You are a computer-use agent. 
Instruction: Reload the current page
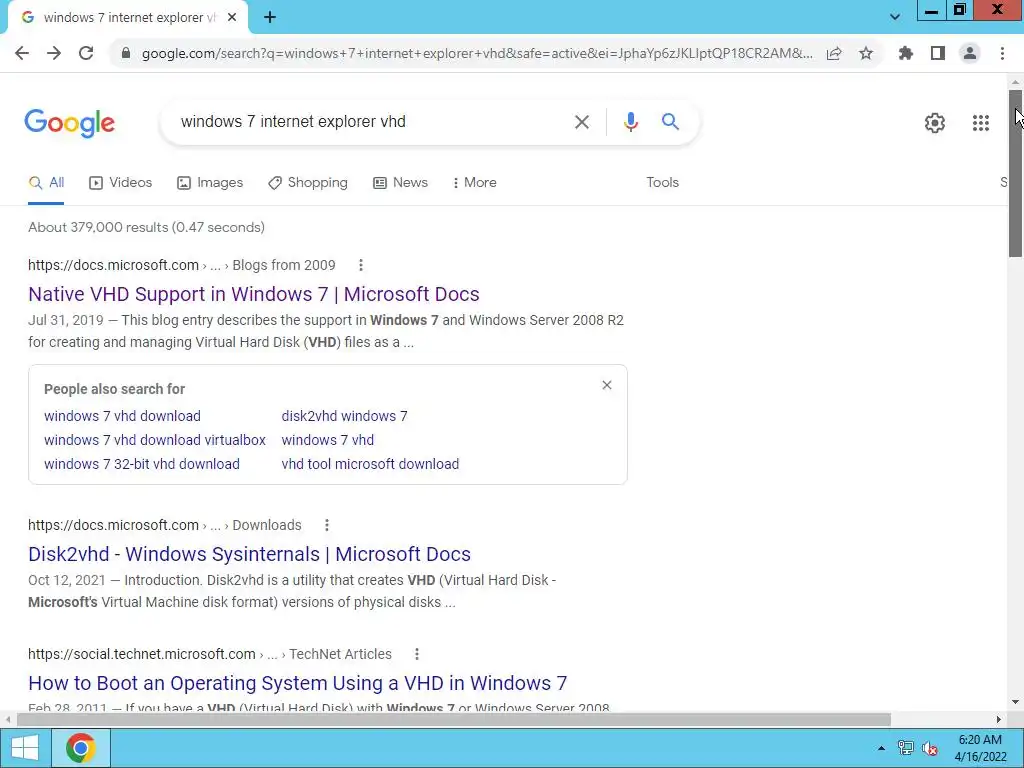[86, 54]
